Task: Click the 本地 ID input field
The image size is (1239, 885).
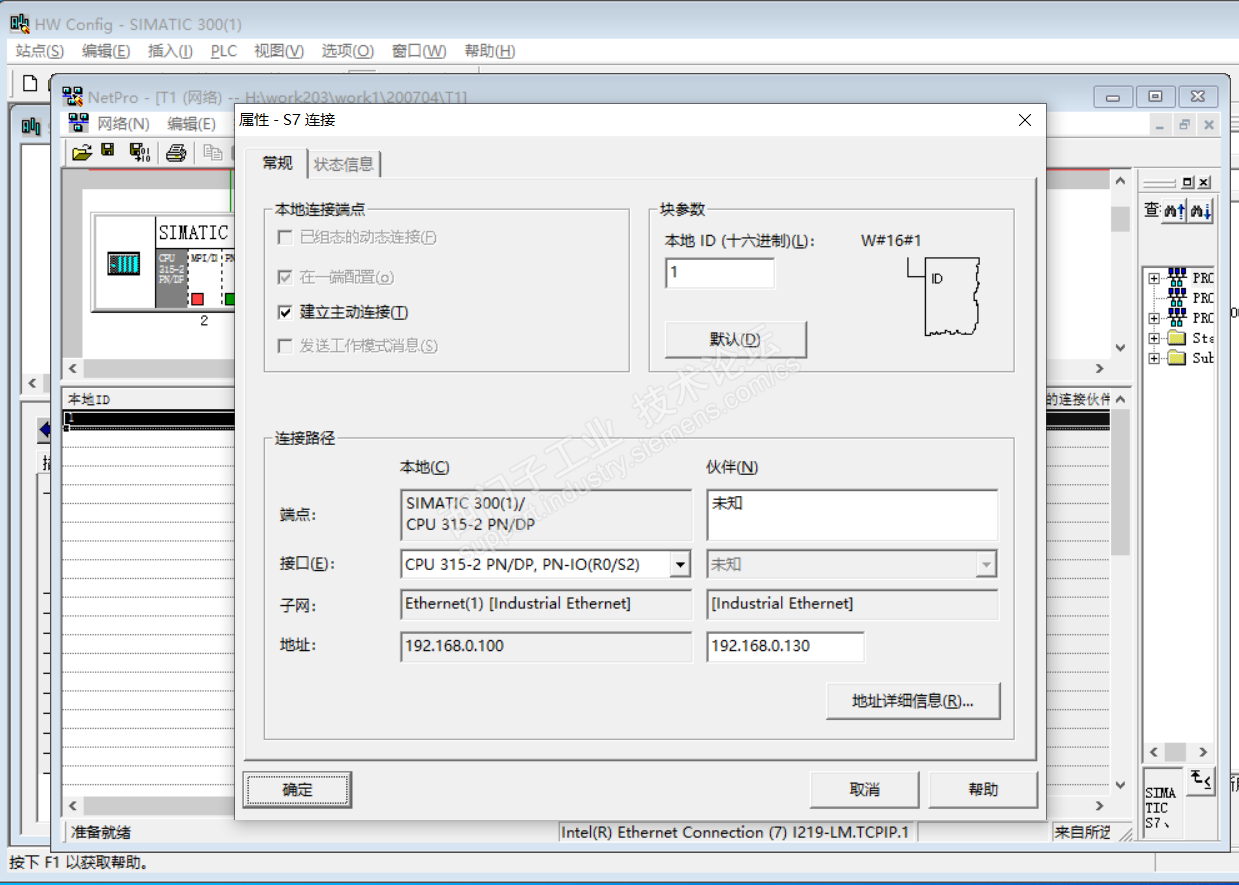Action: click(719, 273)
